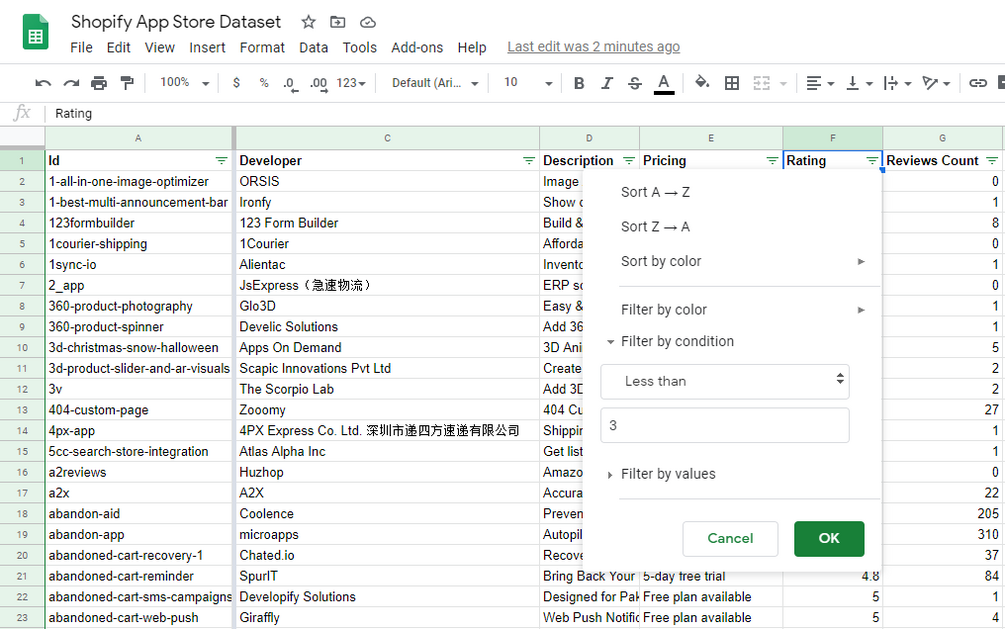Toggle strikethrough formatting
The image size is (1005, 629).
point(635,83)
